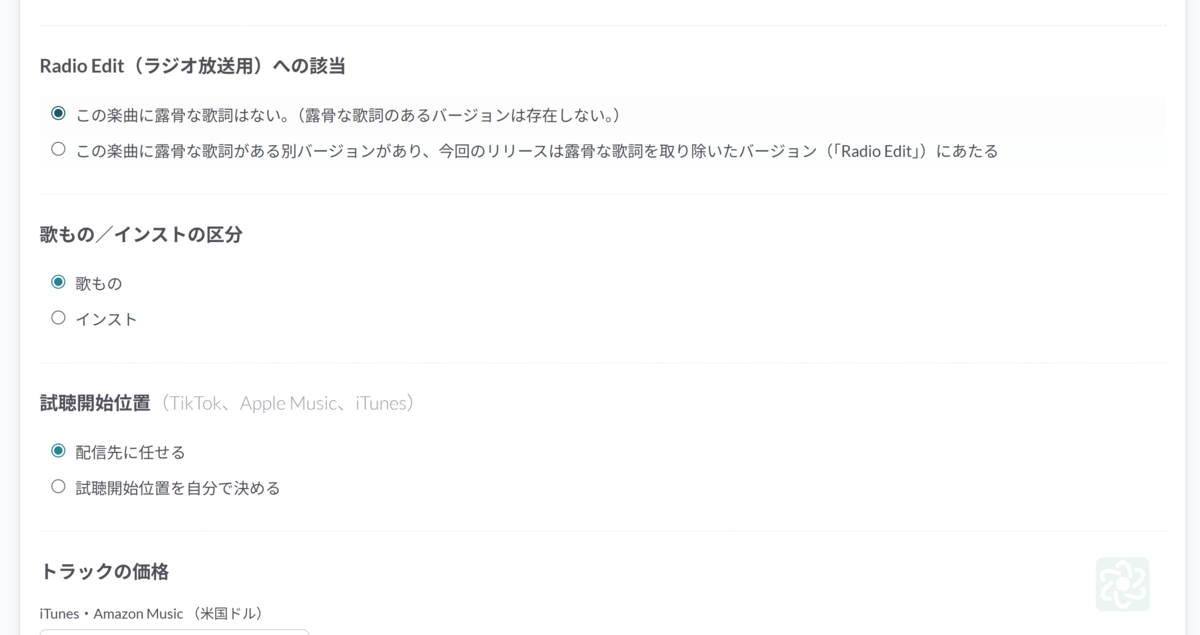Click the 'Radio Edit（ラジオ放送用）への該当' heading

[193, 66]
